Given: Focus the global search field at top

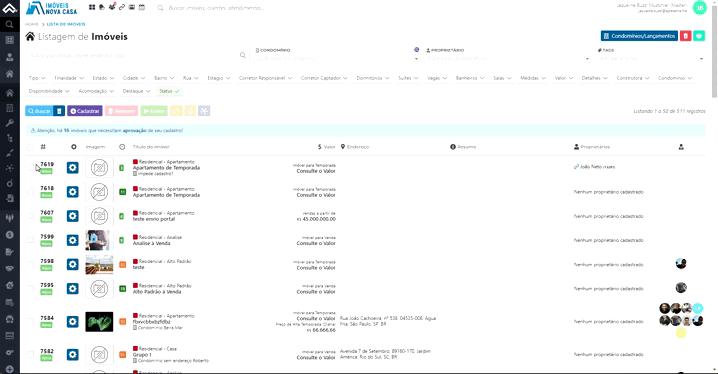Looking at the screenshot, I should coord(216,8).
